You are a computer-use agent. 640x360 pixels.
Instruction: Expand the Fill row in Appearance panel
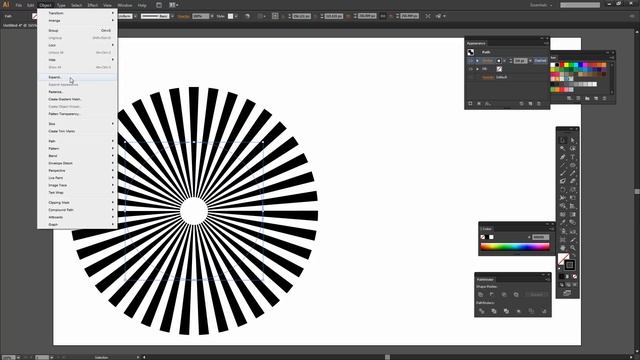coord(477,69)
